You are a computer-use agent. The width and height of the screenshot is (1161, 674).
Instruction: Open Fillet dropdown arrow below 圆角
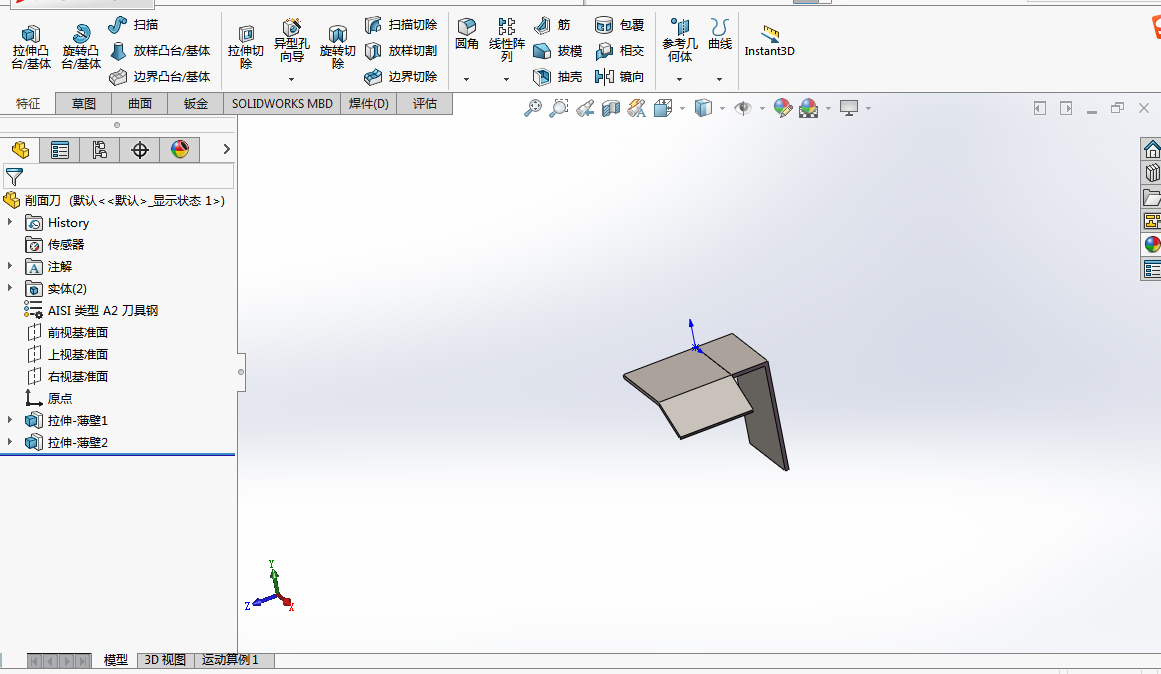click(x=466, y=79)
